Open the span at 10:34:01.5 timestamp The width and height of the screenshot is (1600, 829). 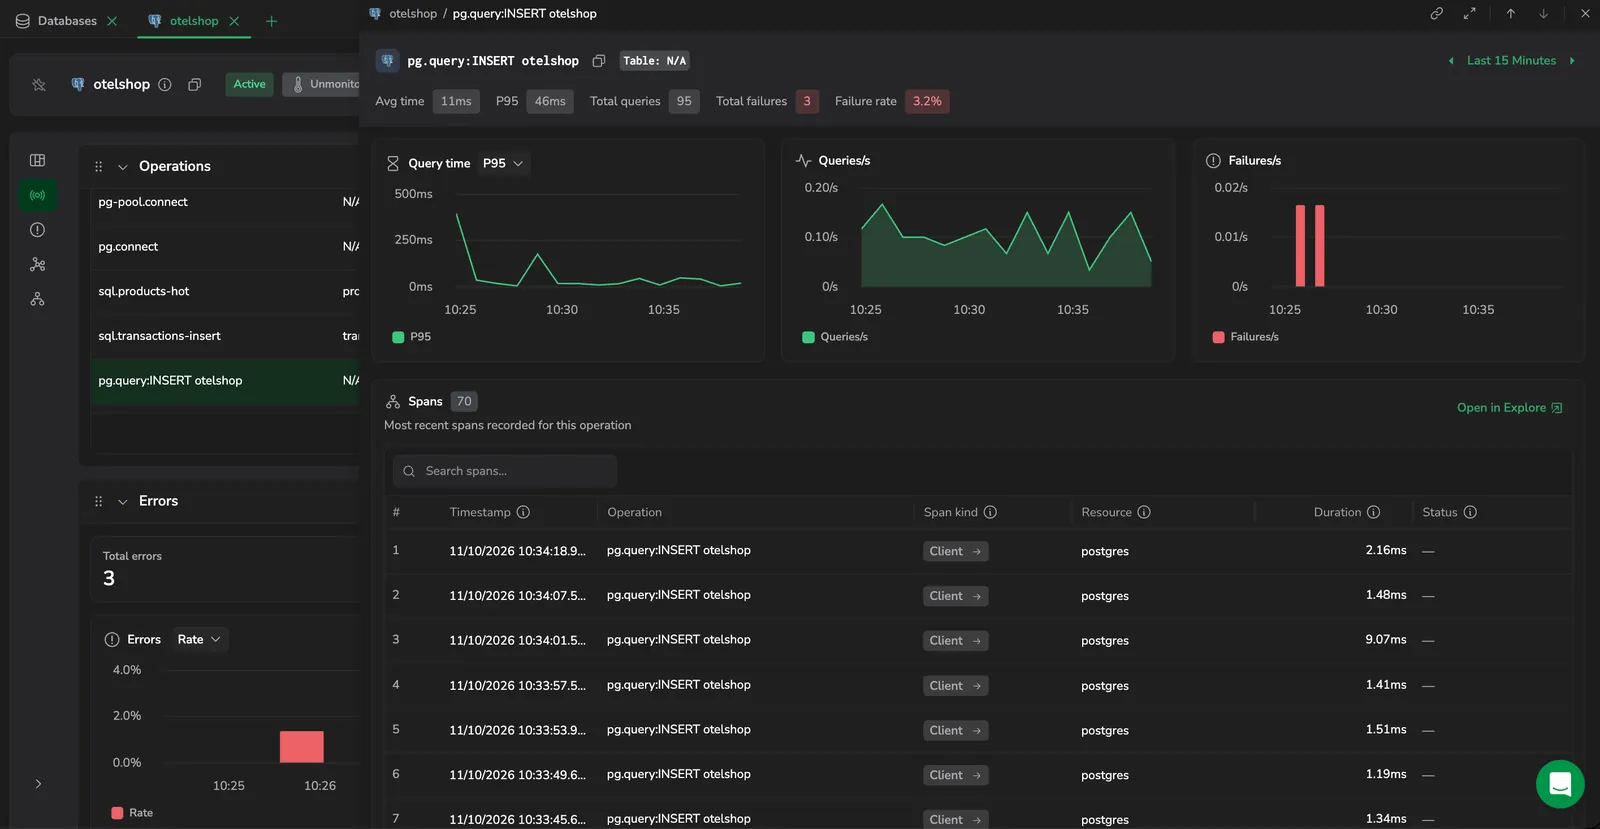[978, 640]
